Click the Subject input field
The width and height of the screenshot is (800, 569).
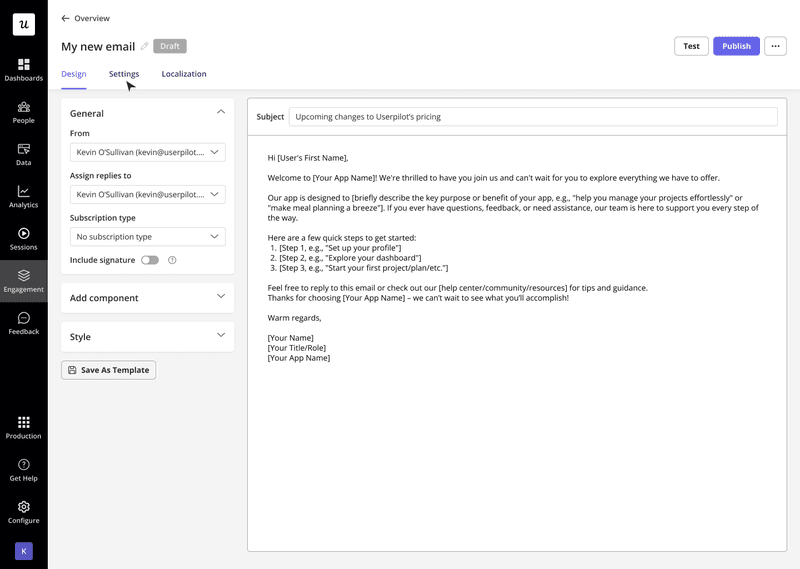tap(532, 117)
